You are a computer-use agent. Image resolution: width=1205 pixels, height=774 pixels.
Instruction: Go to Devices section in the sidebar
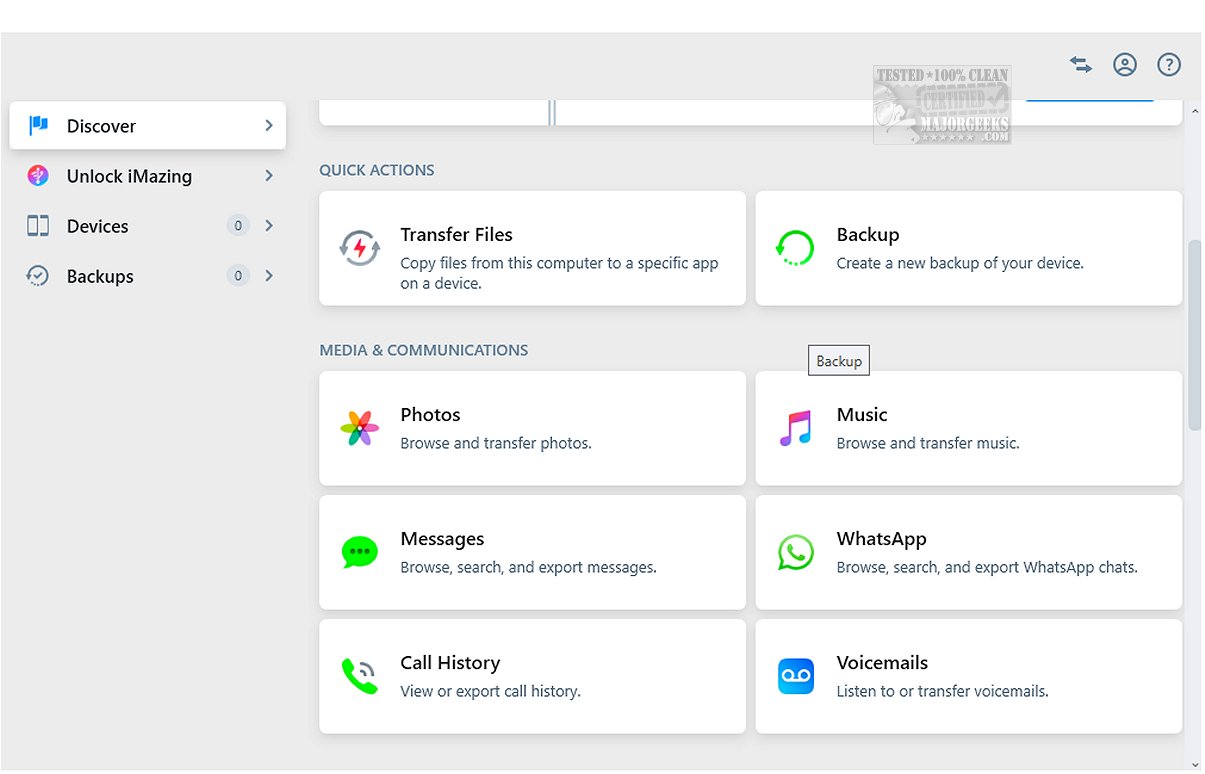(x=148, y=226)
